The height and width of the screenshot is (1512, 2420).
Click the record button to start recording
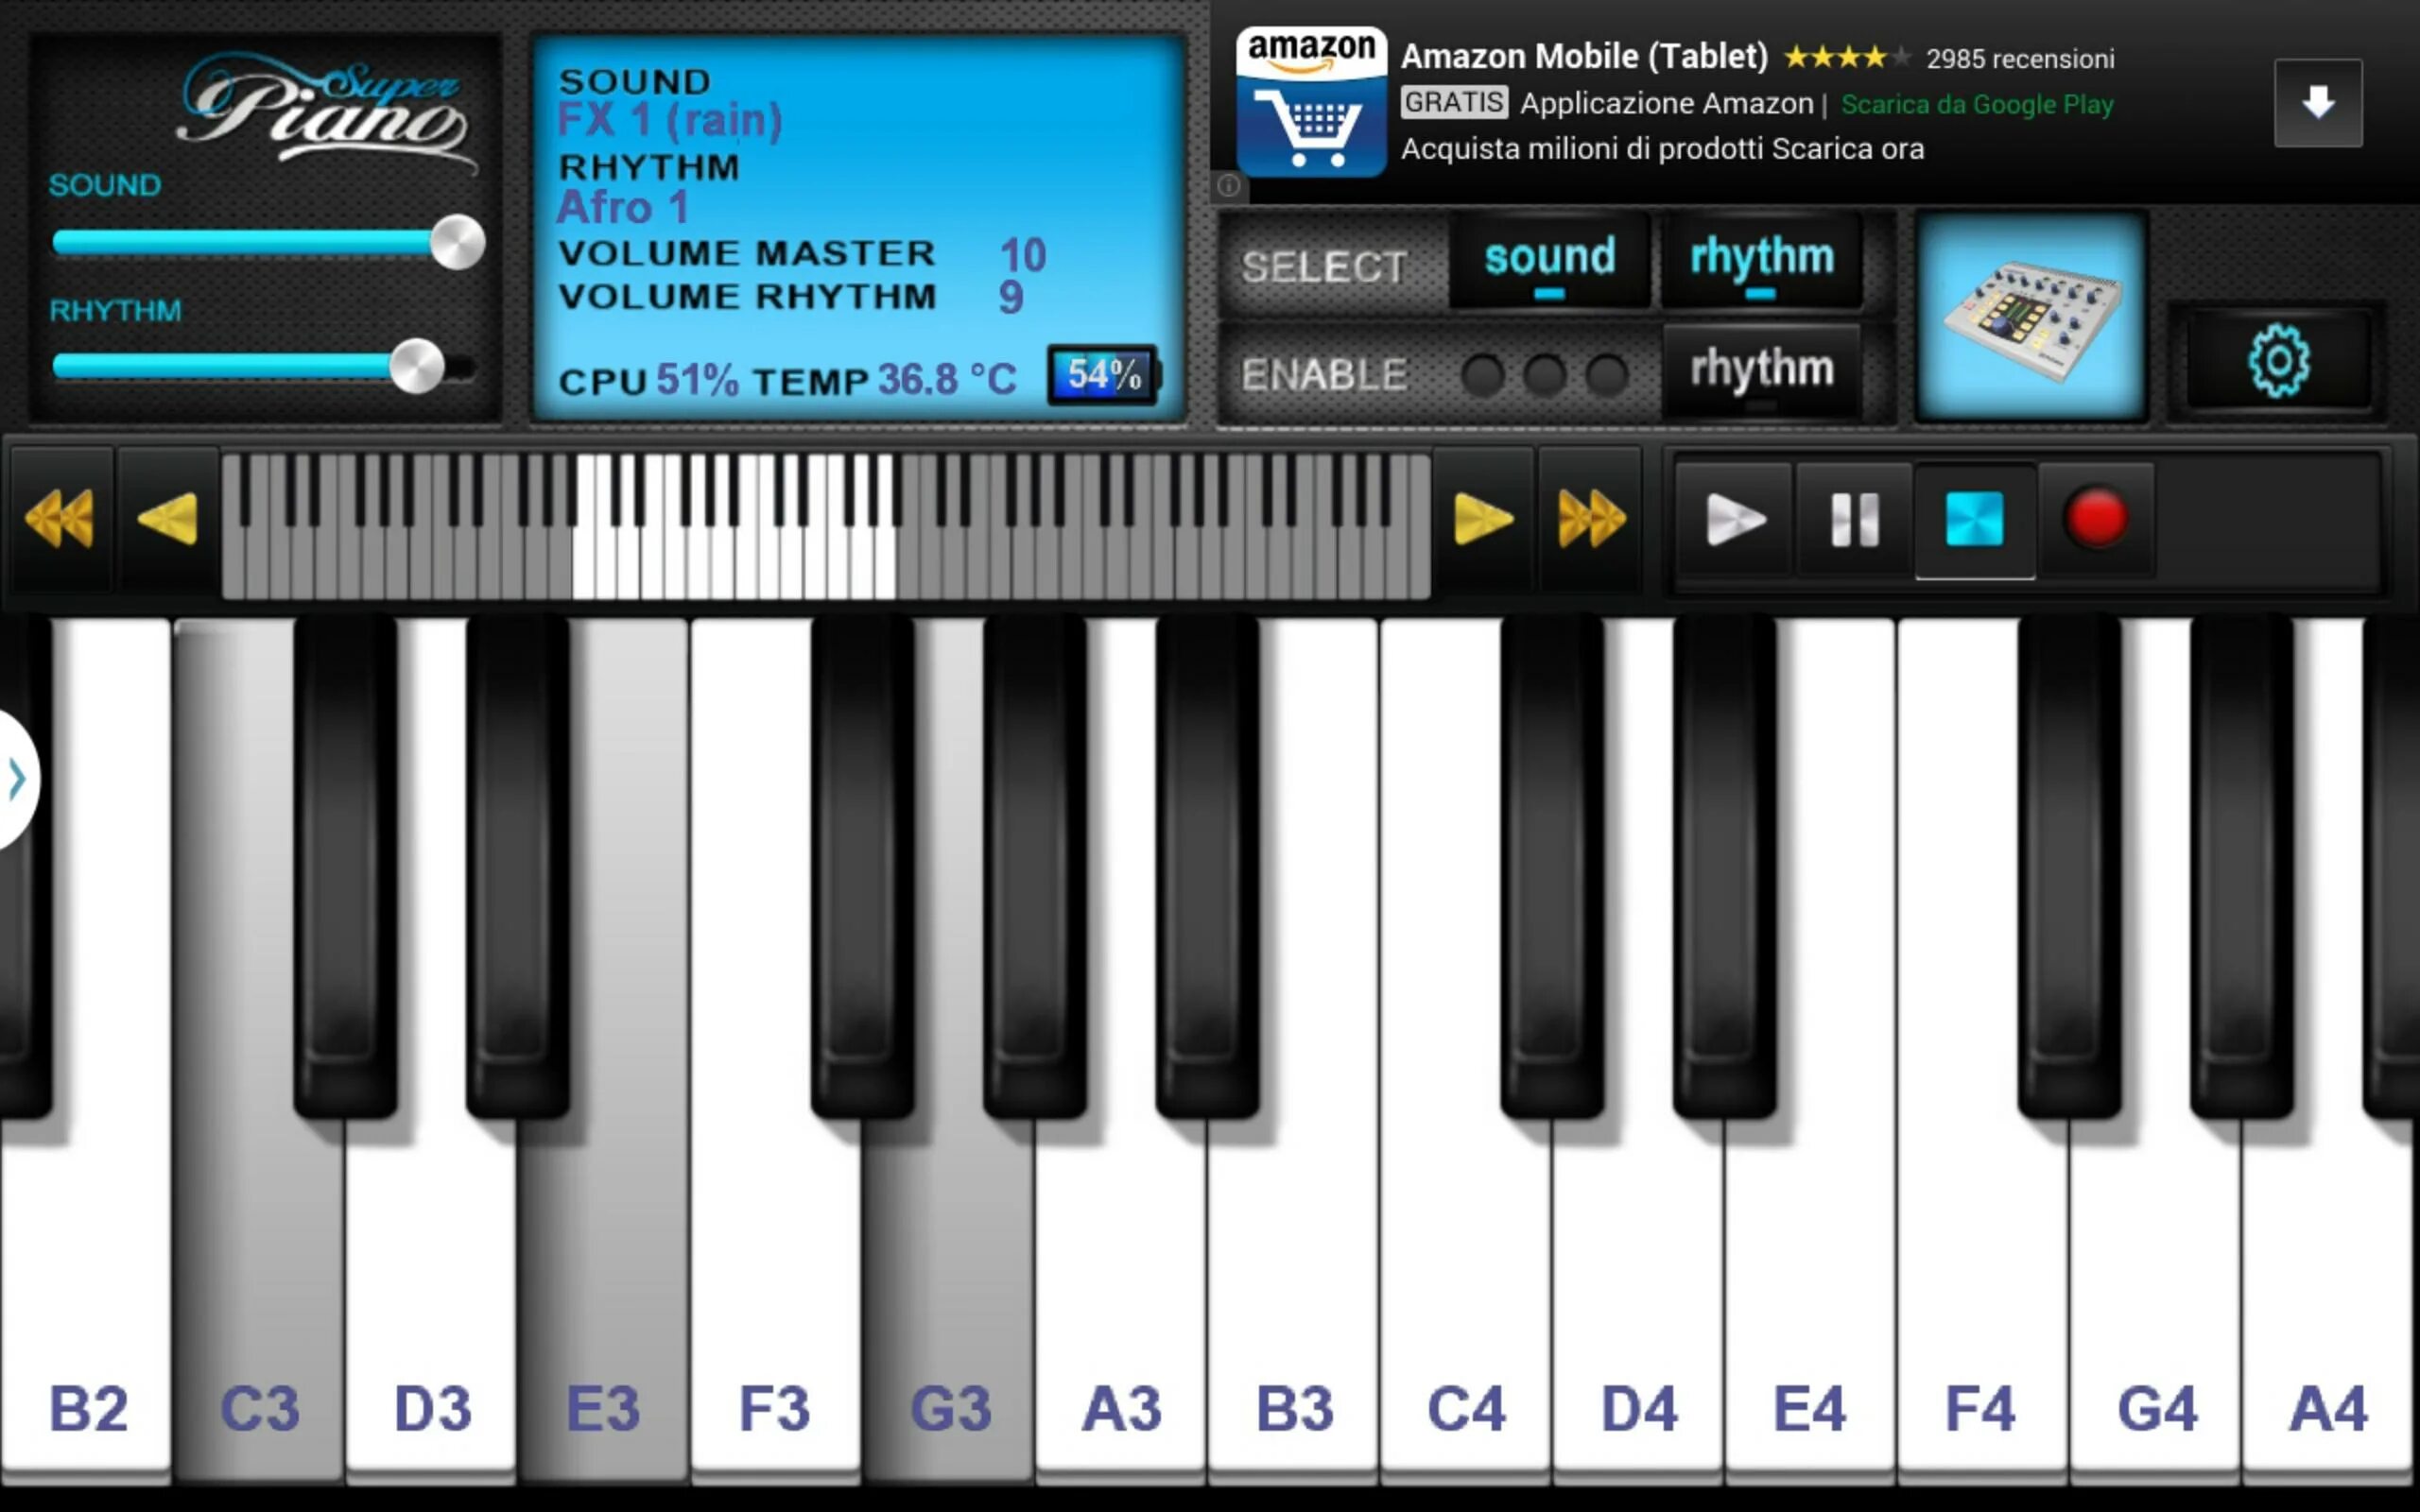click(2098, 517)
